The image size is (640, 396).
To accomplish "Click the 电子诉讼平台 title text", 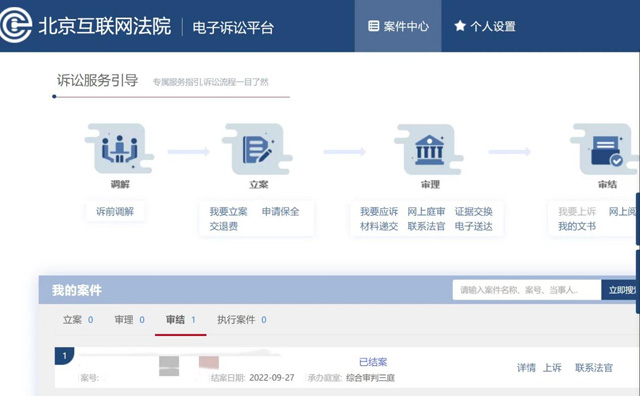I will click(233, 27).
